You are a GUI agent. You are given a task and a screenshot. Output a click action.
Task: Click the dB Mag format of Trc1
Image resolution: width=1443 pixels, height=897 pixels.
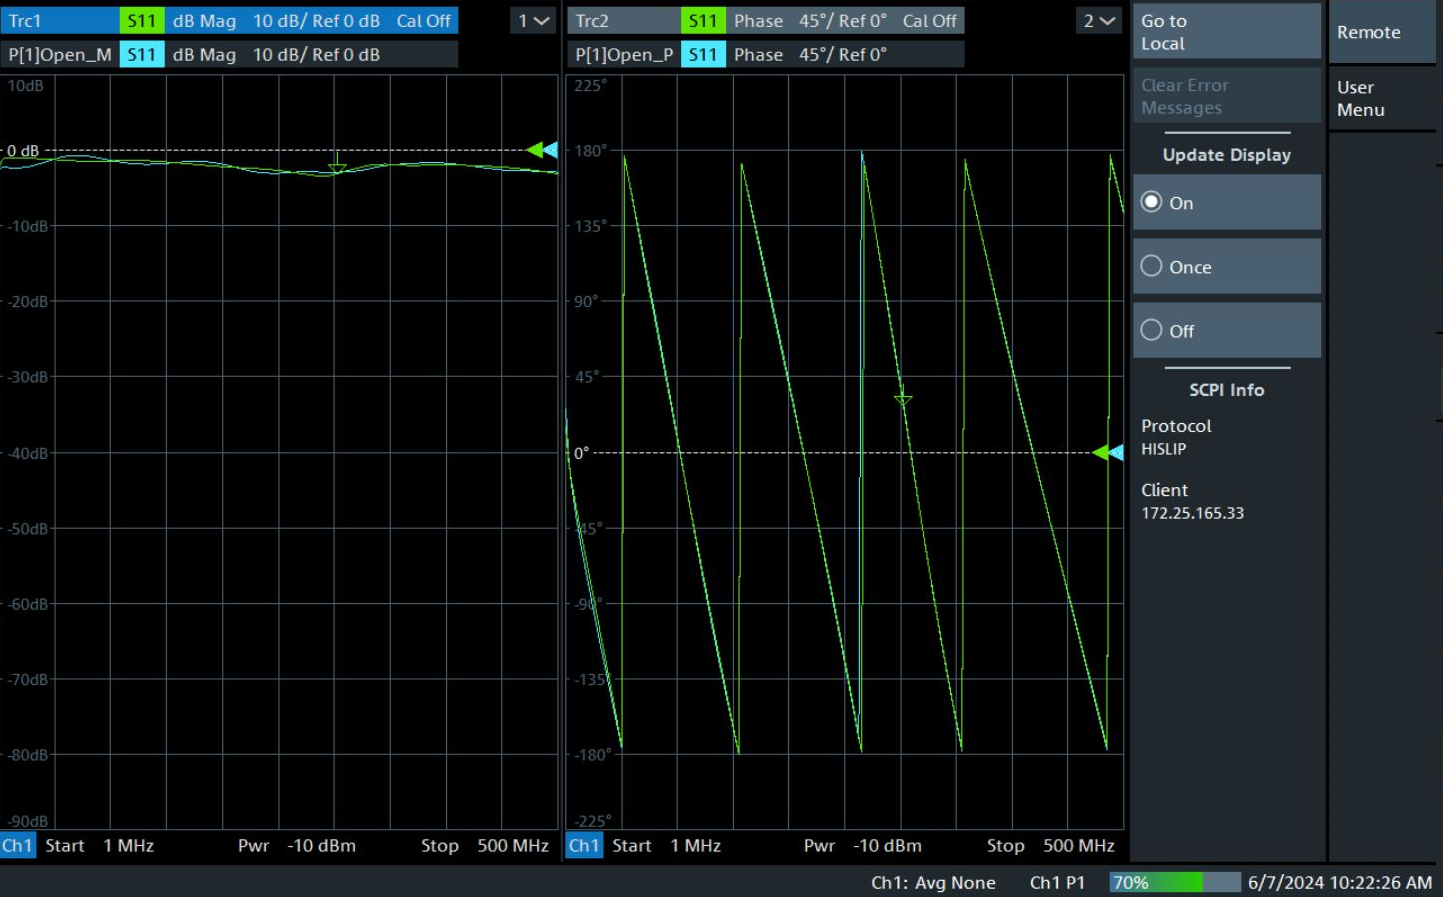pos(204,21)
